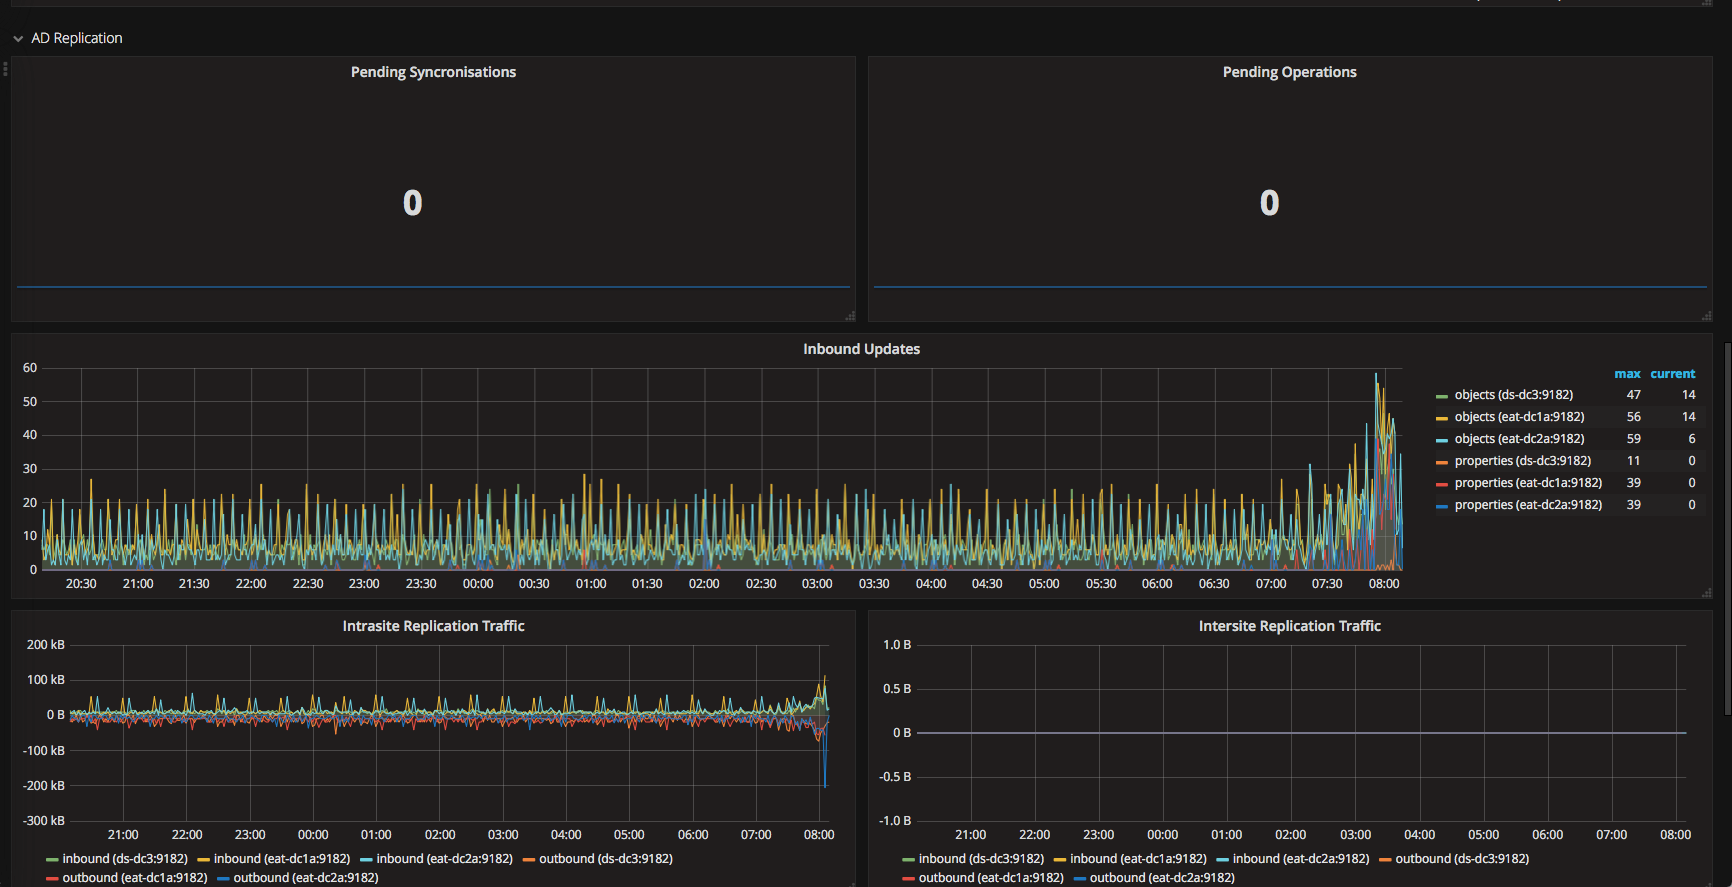Open the Pending Syncronisations panel title menu

coord(433,72)
